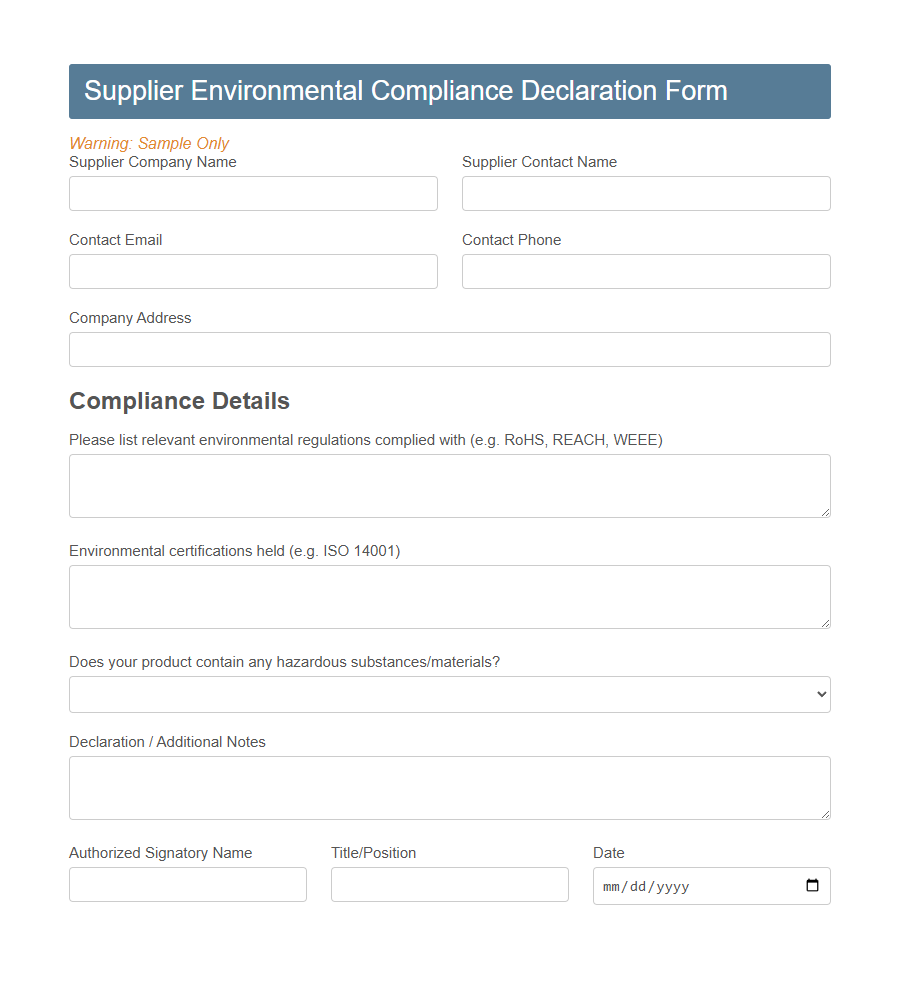Click the Title/Position input

449,884
